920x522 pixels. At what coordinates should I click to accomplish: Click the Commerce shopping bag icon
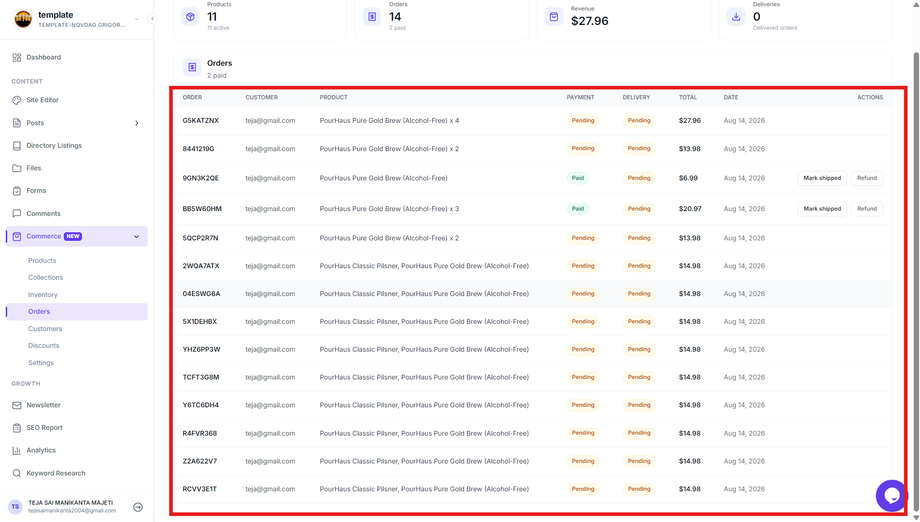[x=16, y=236]
